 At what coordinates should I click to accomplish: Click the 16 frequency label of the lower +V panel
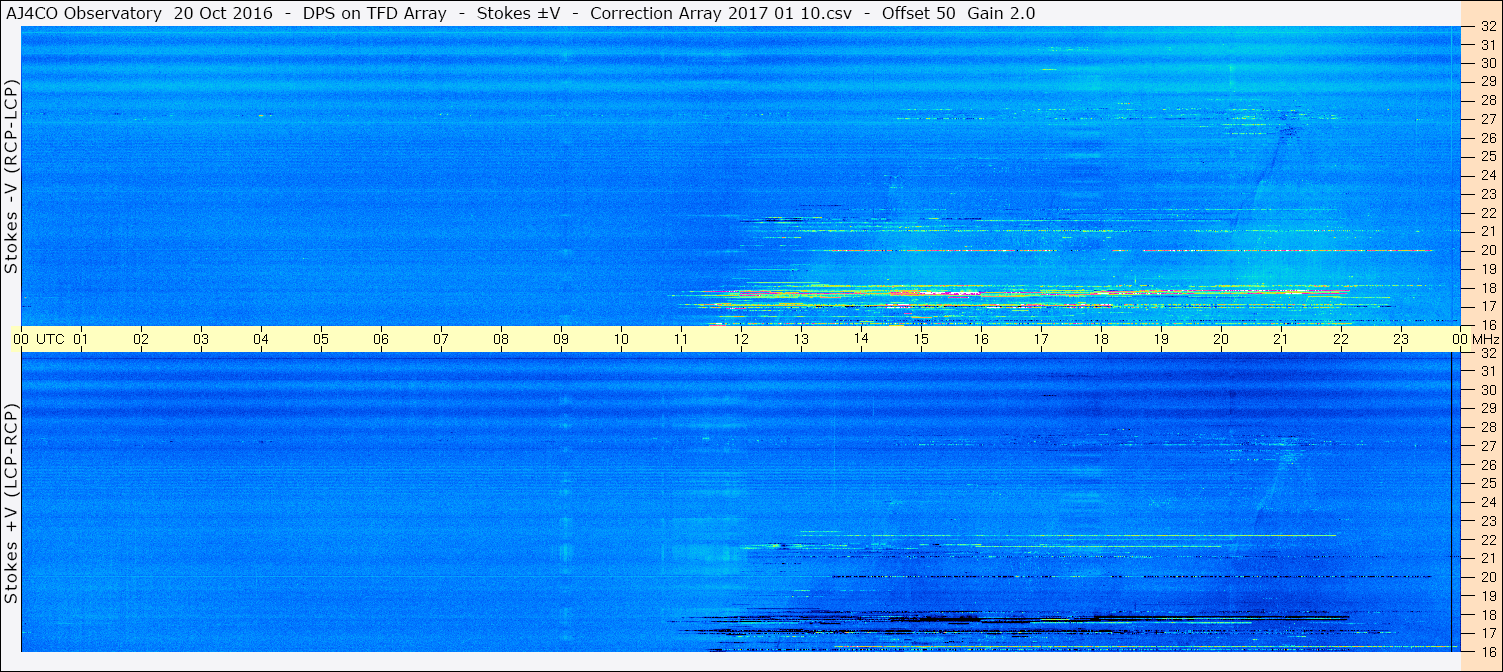(1488, 652)
